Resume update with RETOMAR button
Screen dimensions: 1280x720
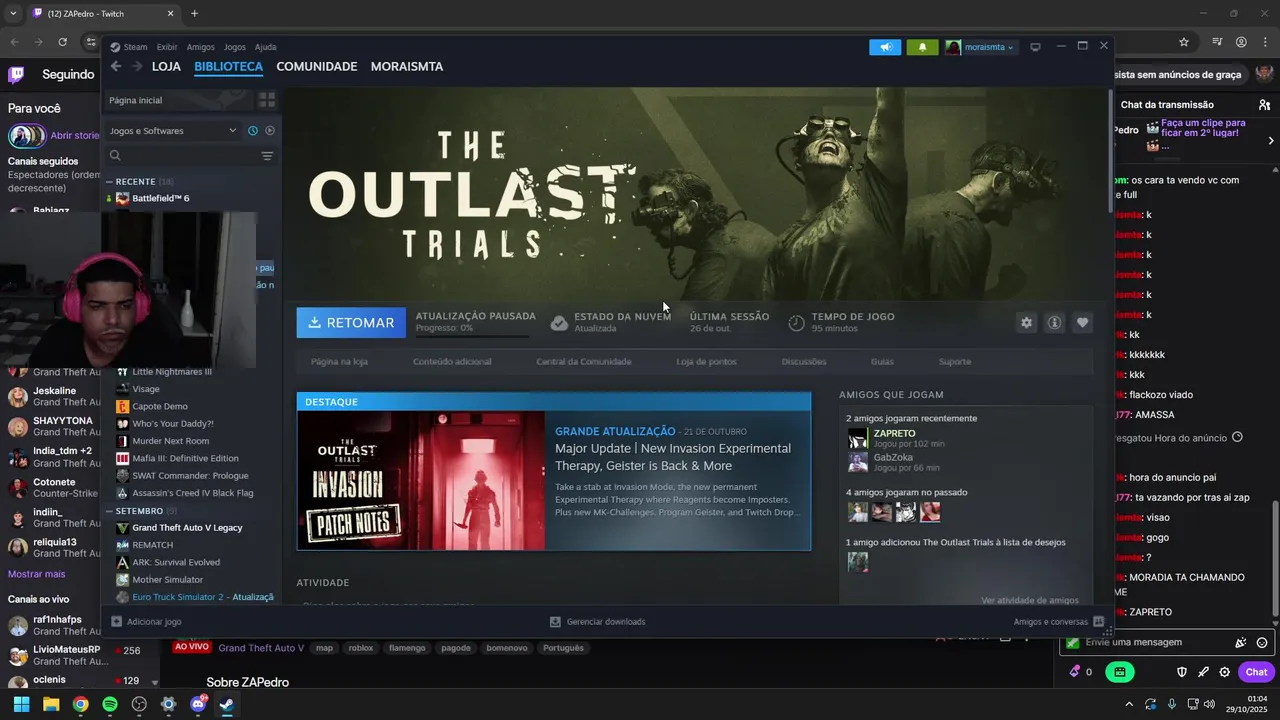(351, 323)
